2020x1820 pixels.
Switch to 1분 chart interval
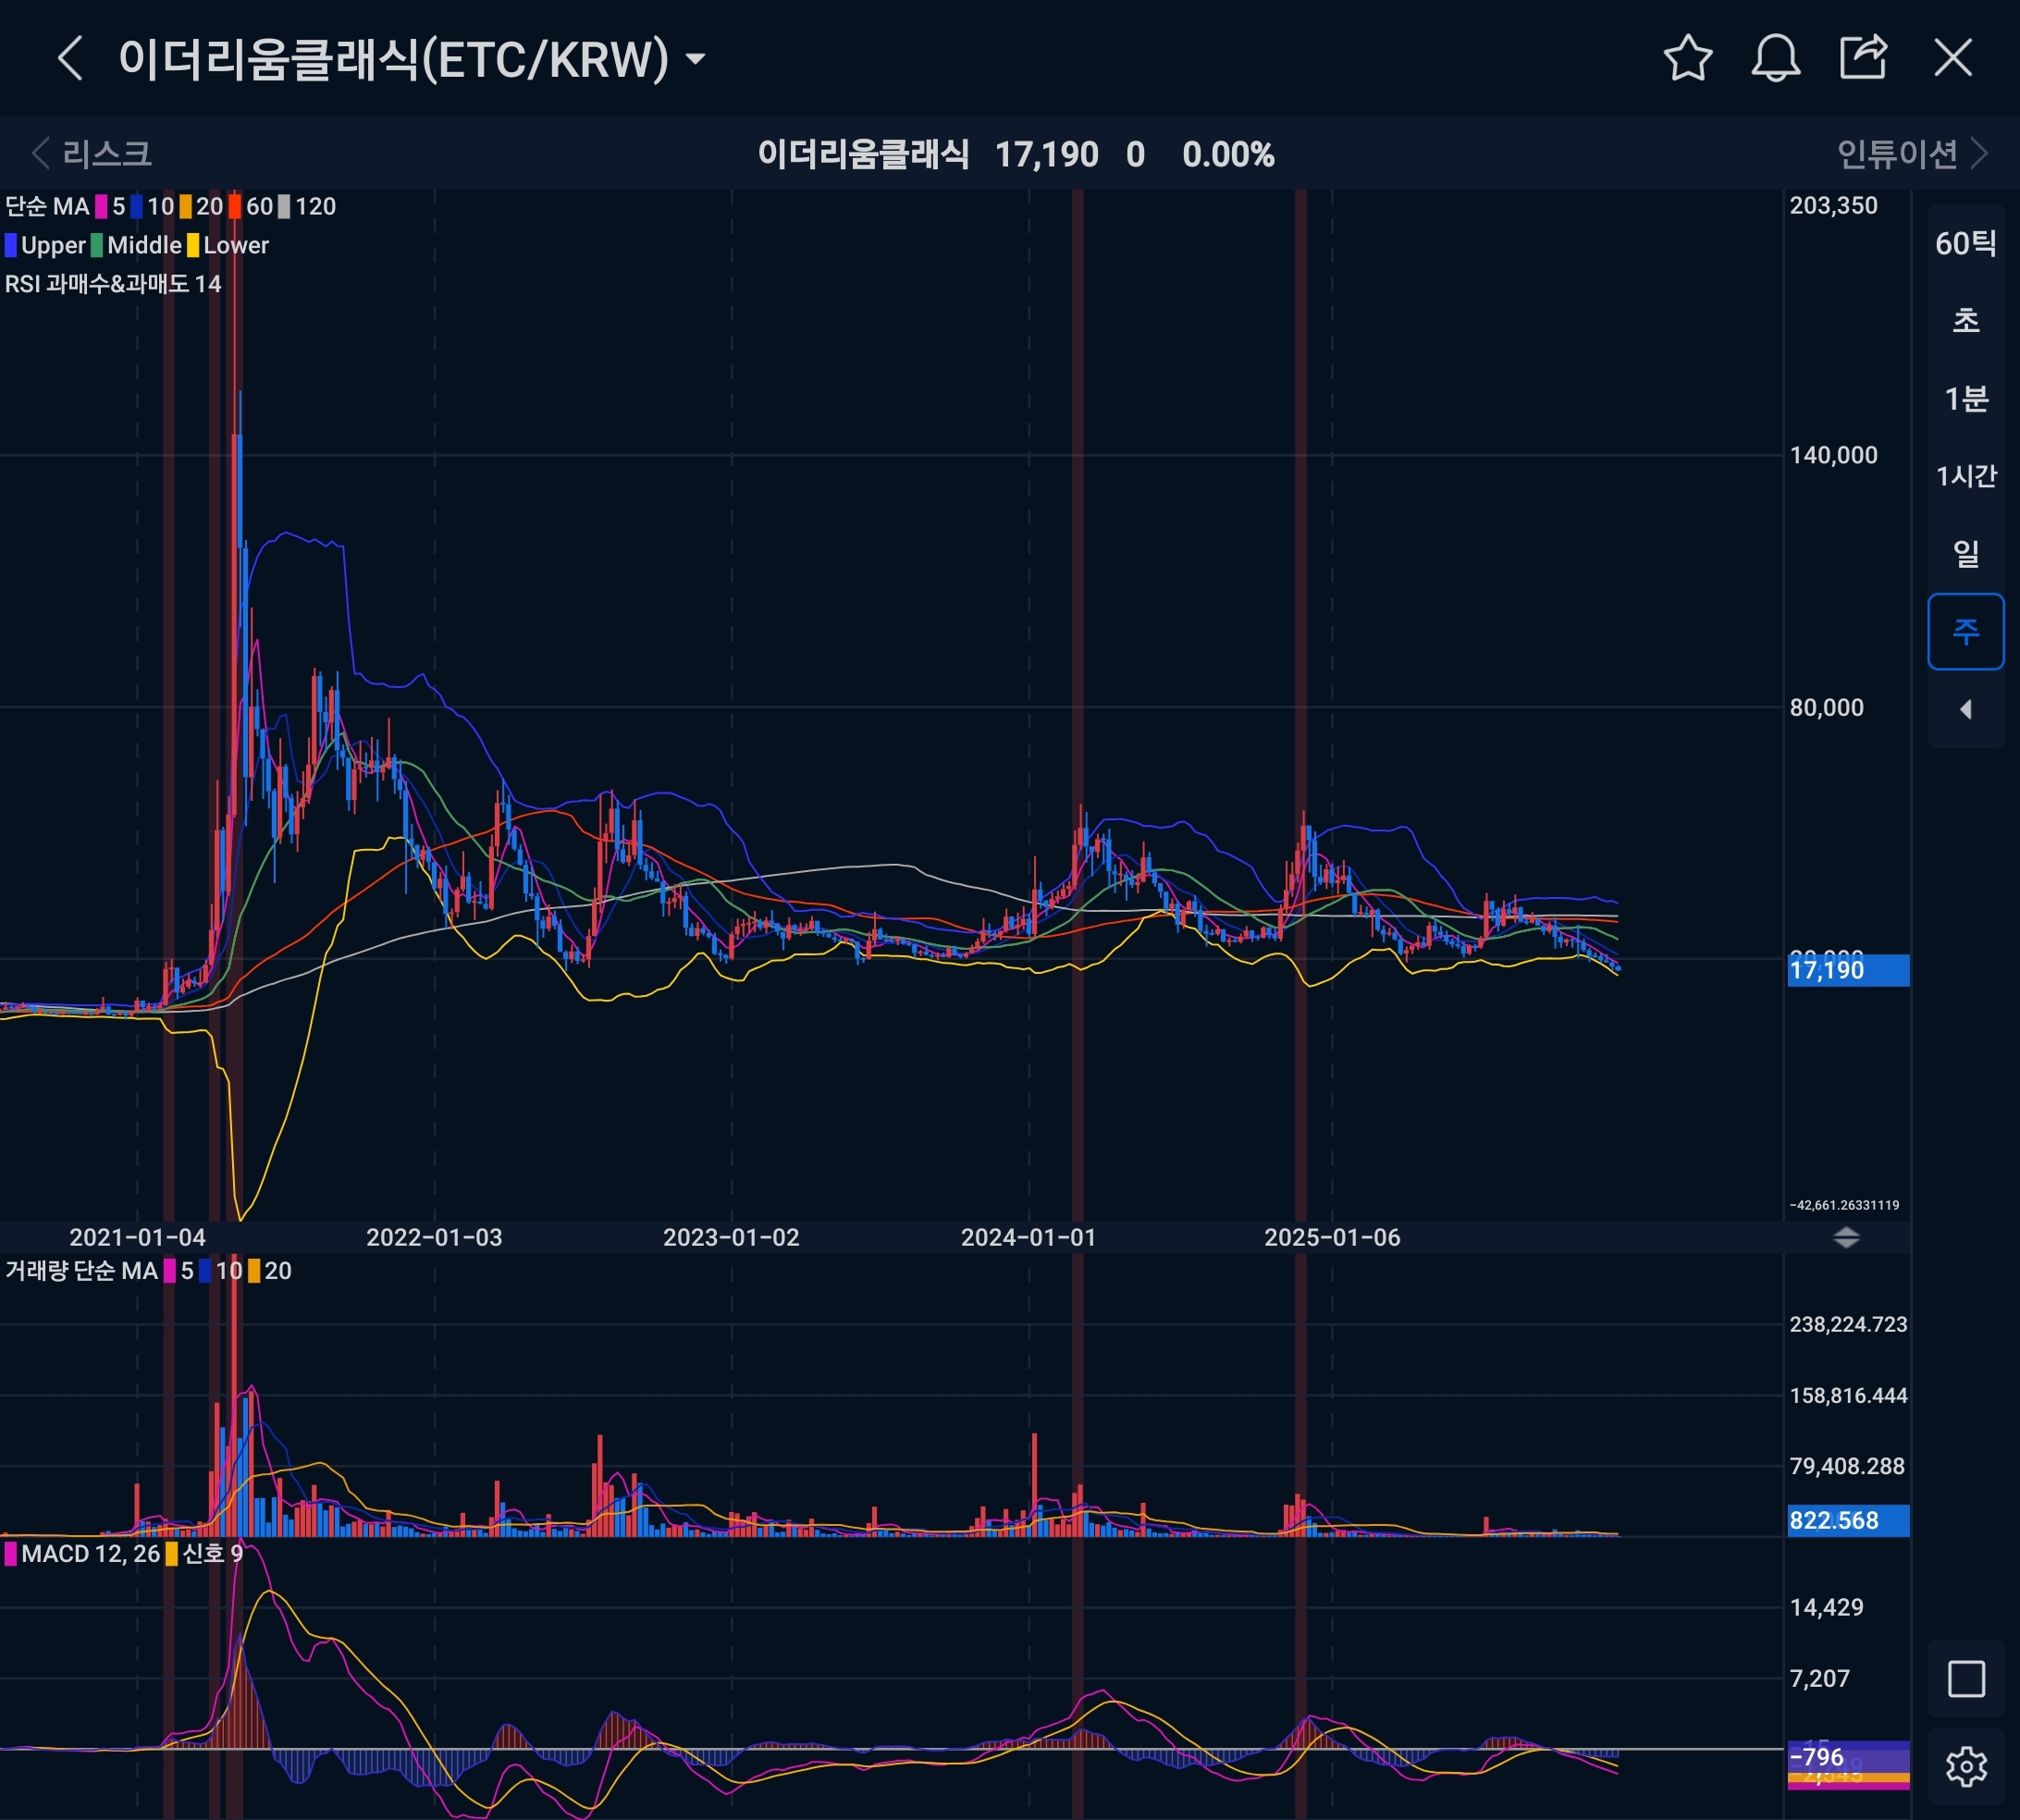1965,399
